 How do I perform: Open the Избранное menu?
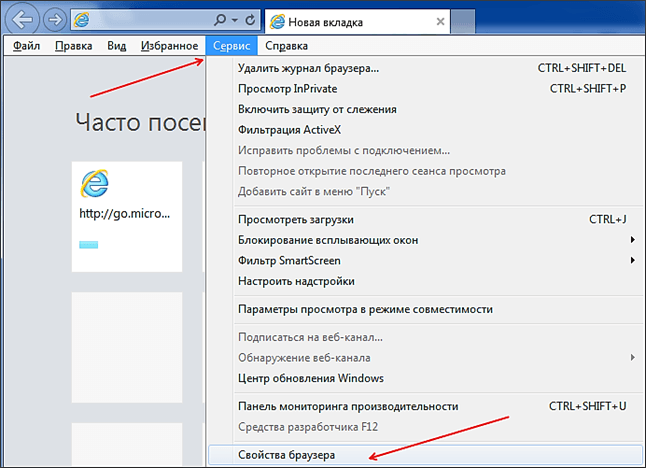pyautogui.click(x=168, y=45)
